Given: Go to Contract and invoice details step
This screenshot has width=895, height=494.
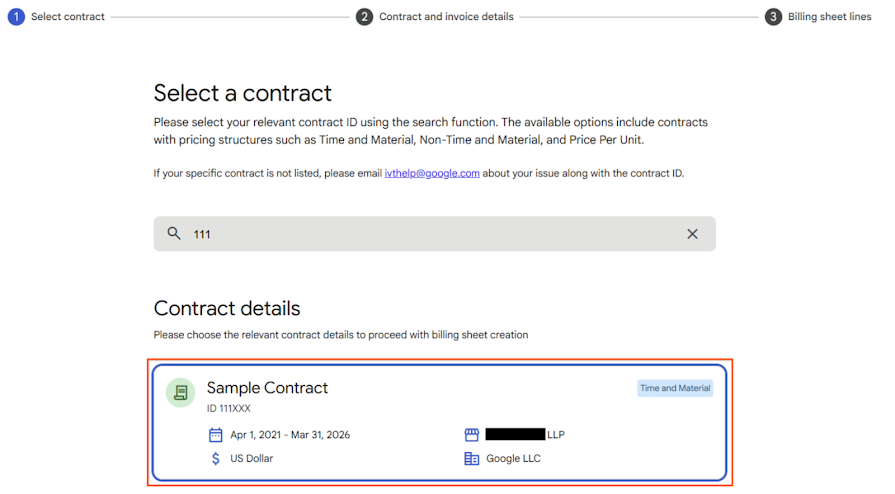Looking at the screenshot, I should point(446,17).
